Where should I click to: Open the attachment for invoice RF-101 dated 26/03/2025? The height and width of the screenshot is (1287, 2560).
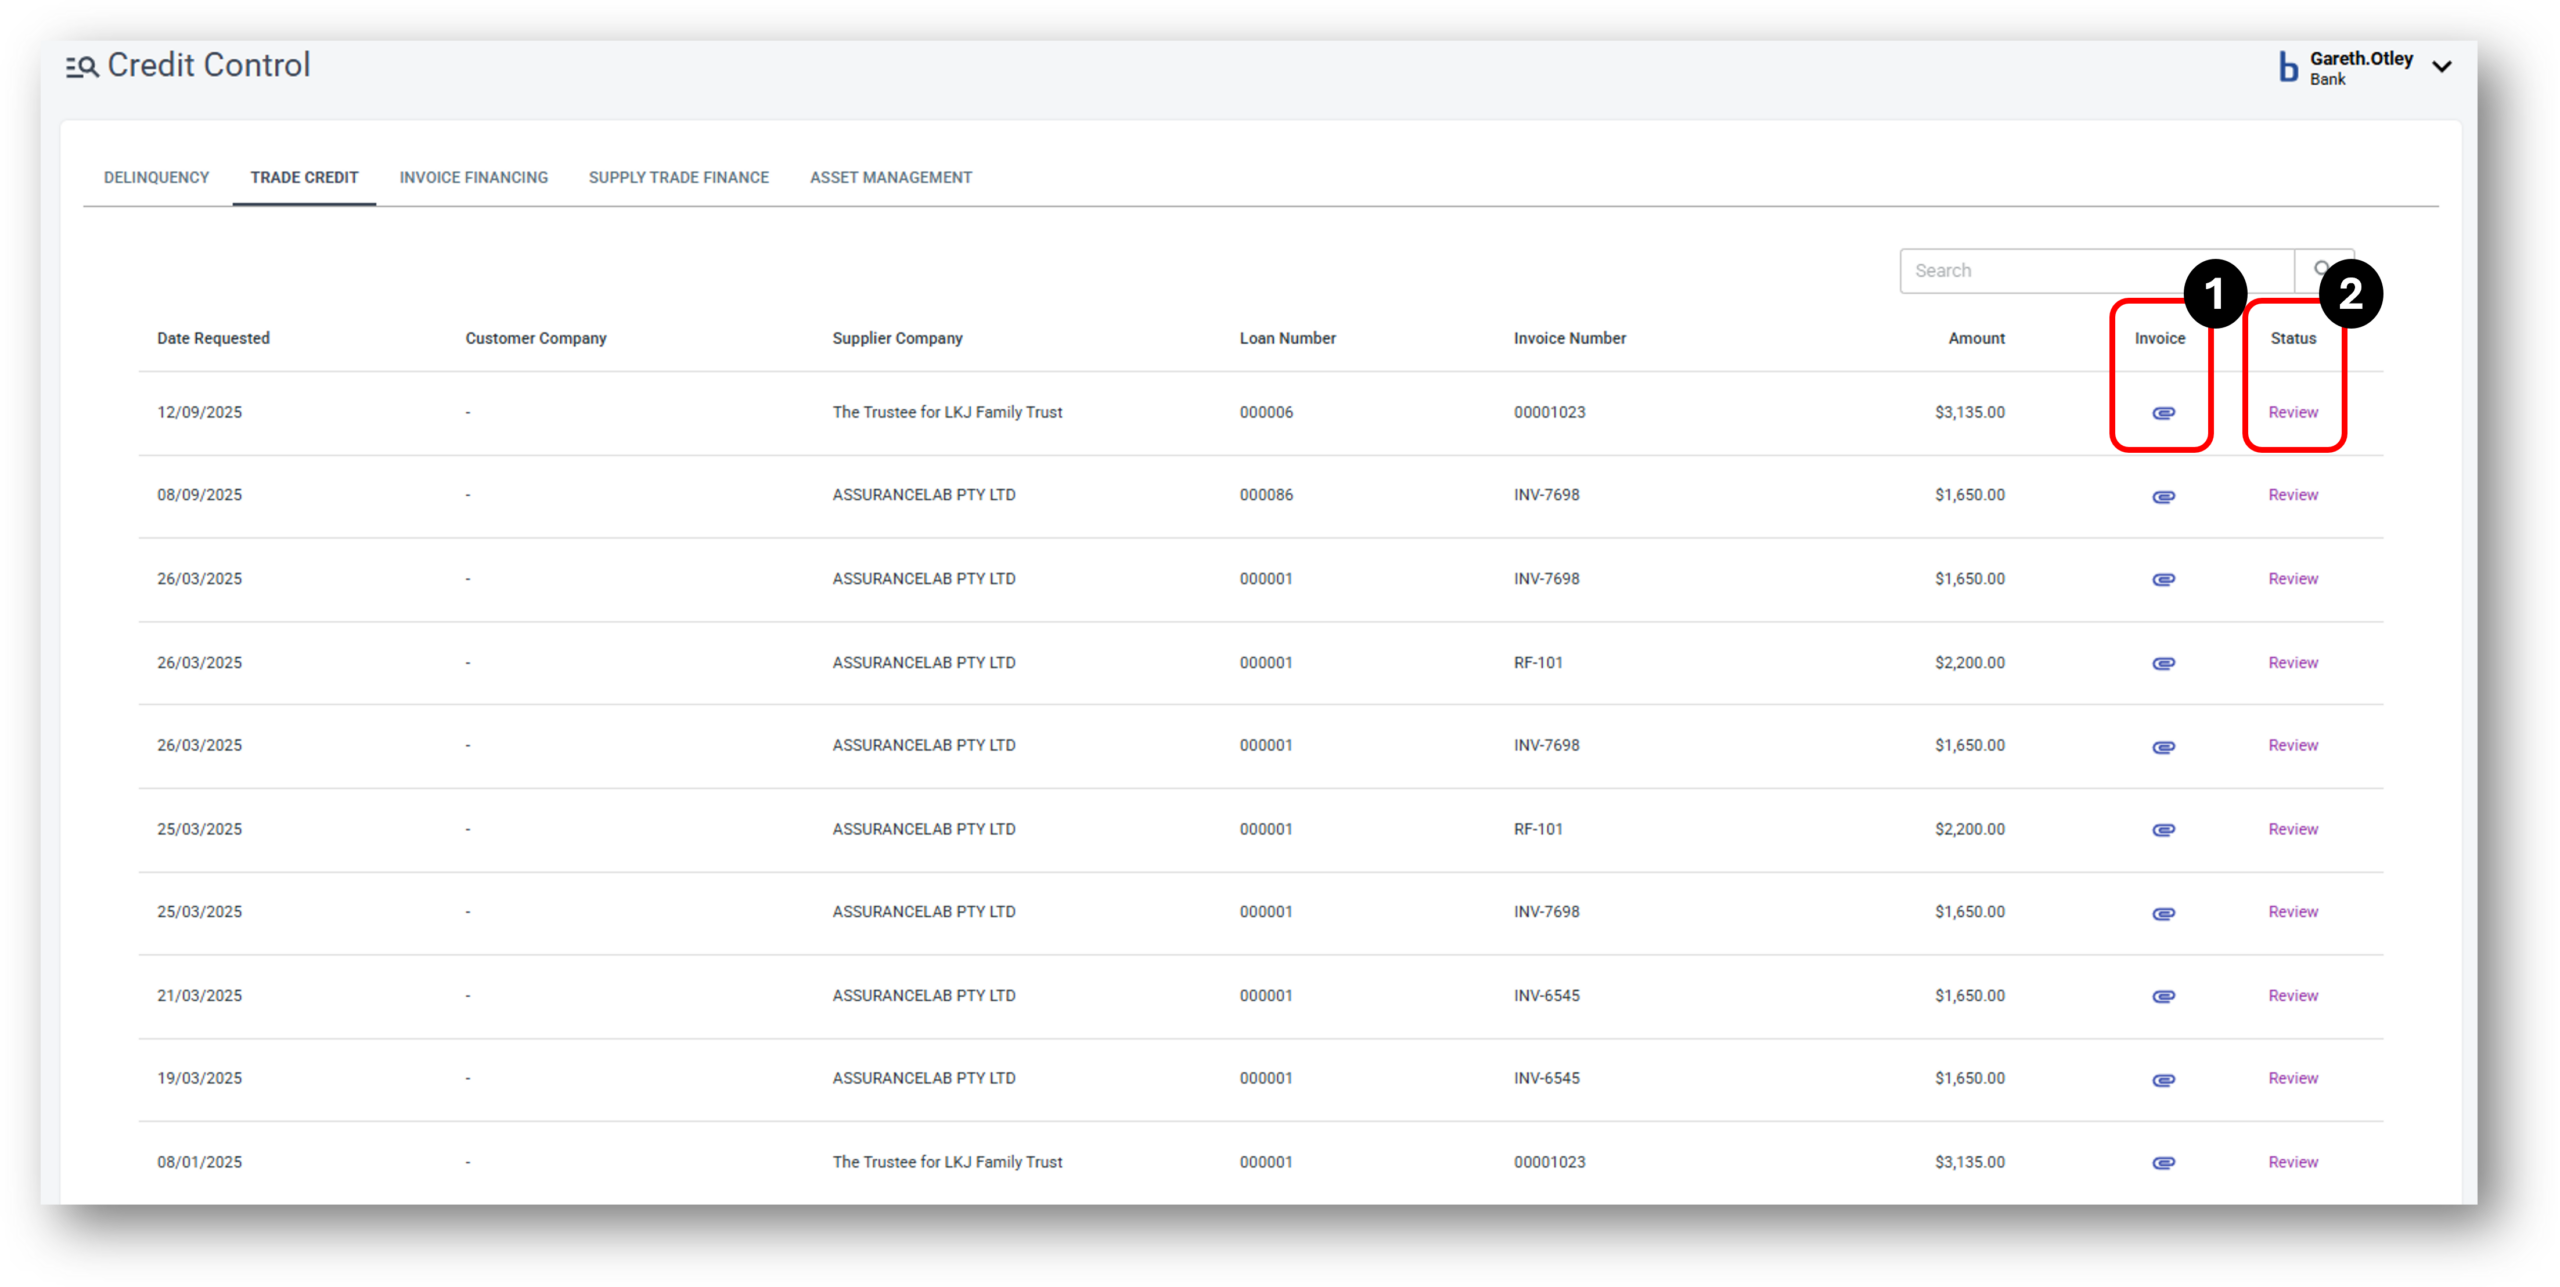(x=2161, y=662)
